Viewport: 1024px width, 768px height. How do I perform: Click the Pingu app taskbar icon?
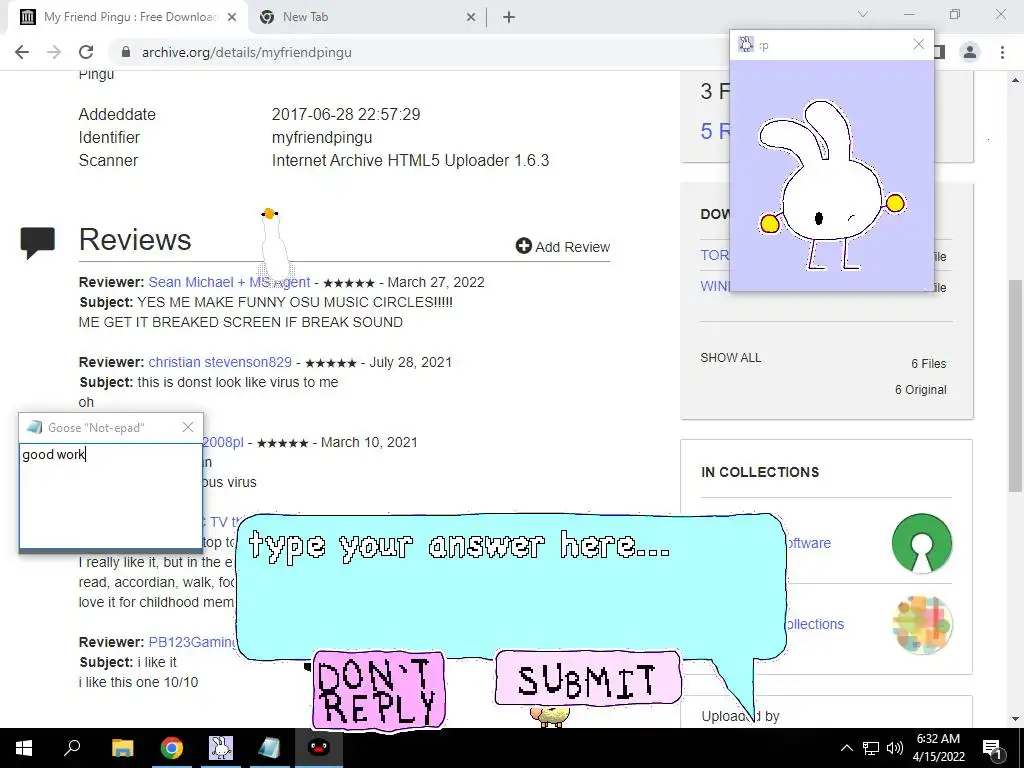[x=319, y=748]
